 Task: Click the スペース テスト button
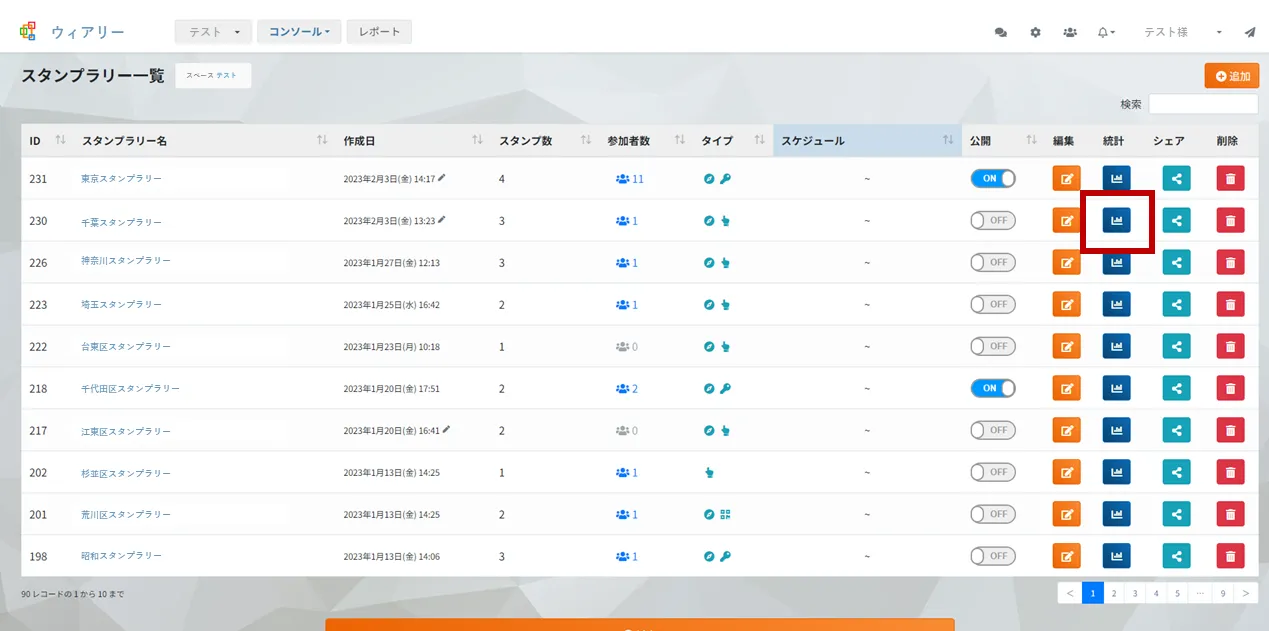pos(213,75)
